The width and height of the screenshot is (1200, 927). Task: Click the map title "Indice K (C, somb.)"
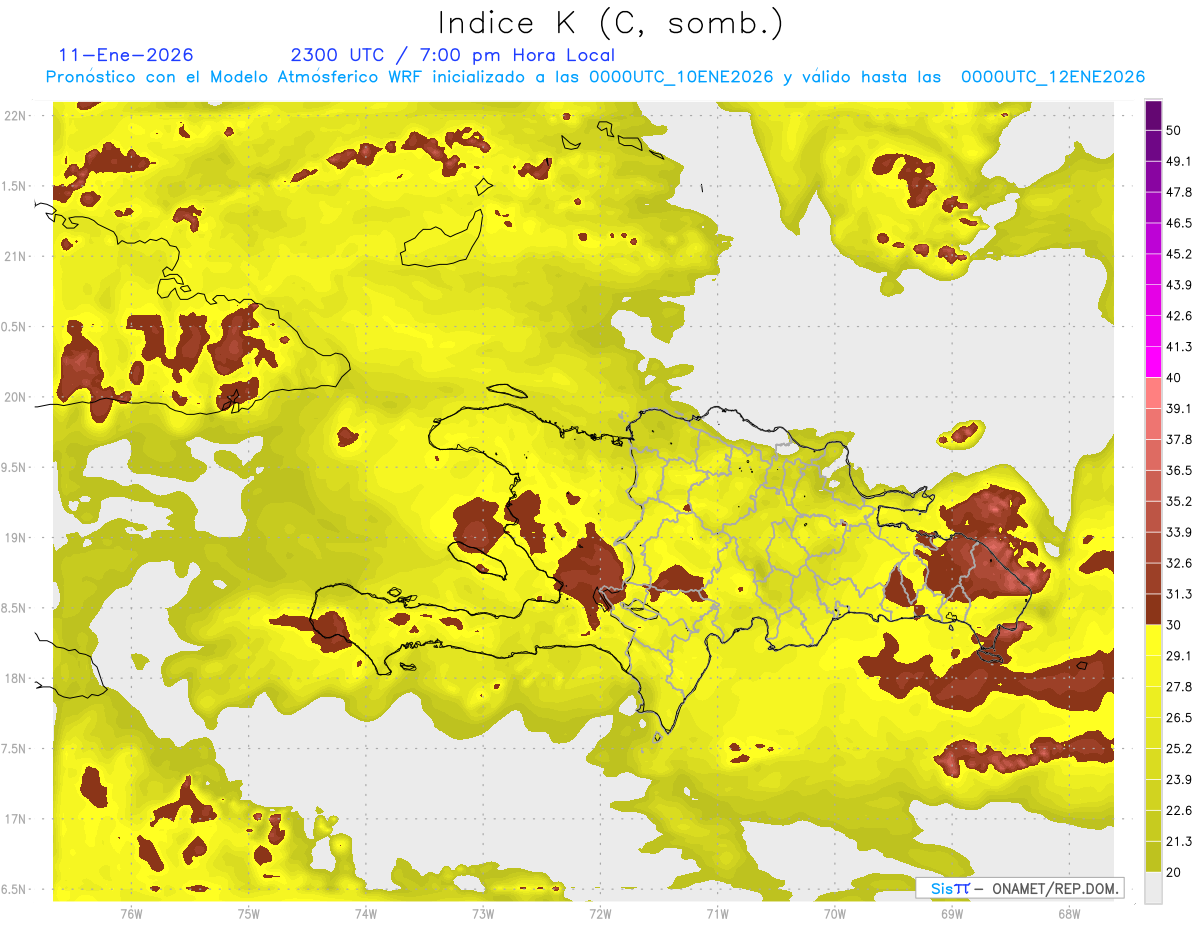coord(611,23)
